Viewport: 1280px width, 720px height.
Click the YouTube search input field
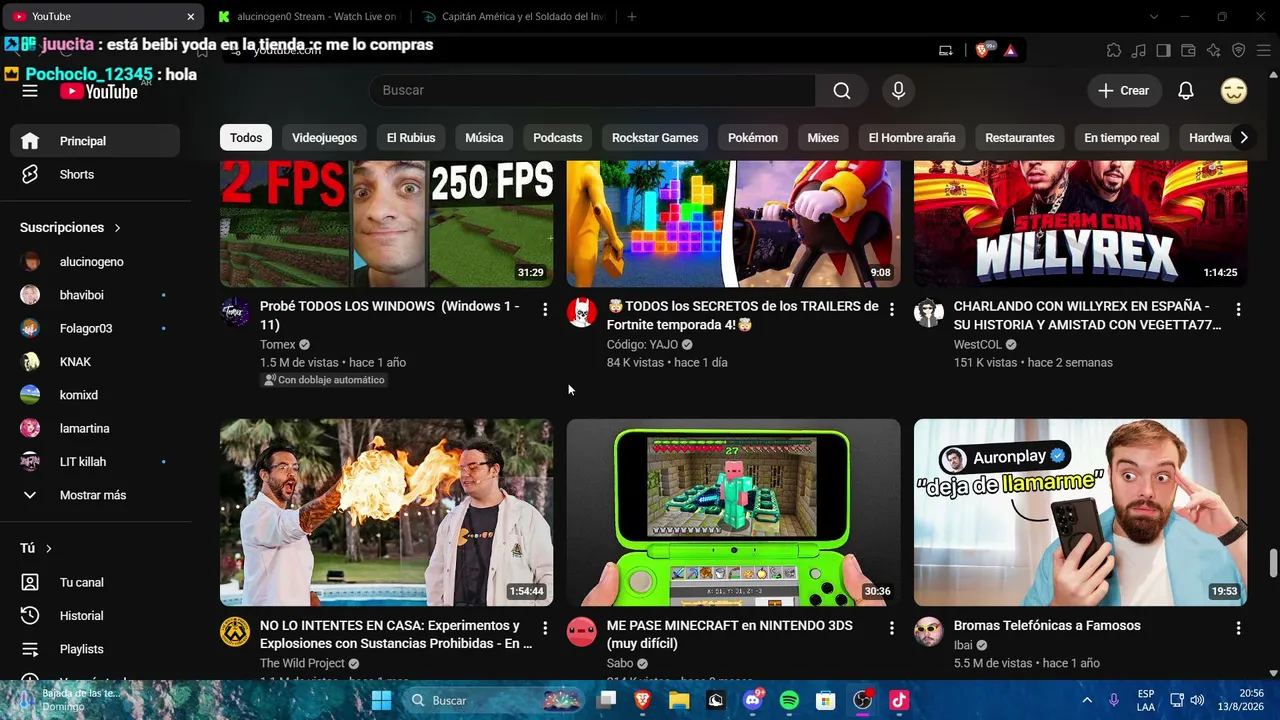(592, 91)
